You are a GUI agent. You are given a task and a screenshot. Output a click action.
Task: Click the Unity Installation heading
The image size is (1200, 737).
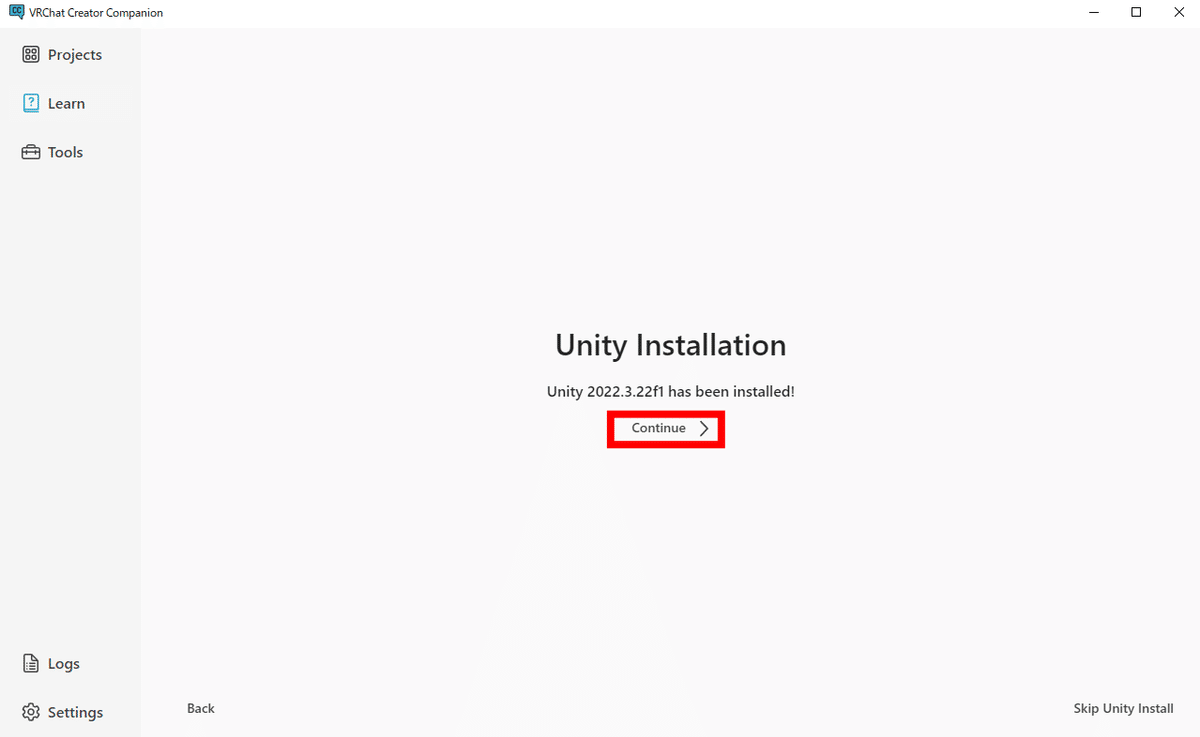click(671, 345)
